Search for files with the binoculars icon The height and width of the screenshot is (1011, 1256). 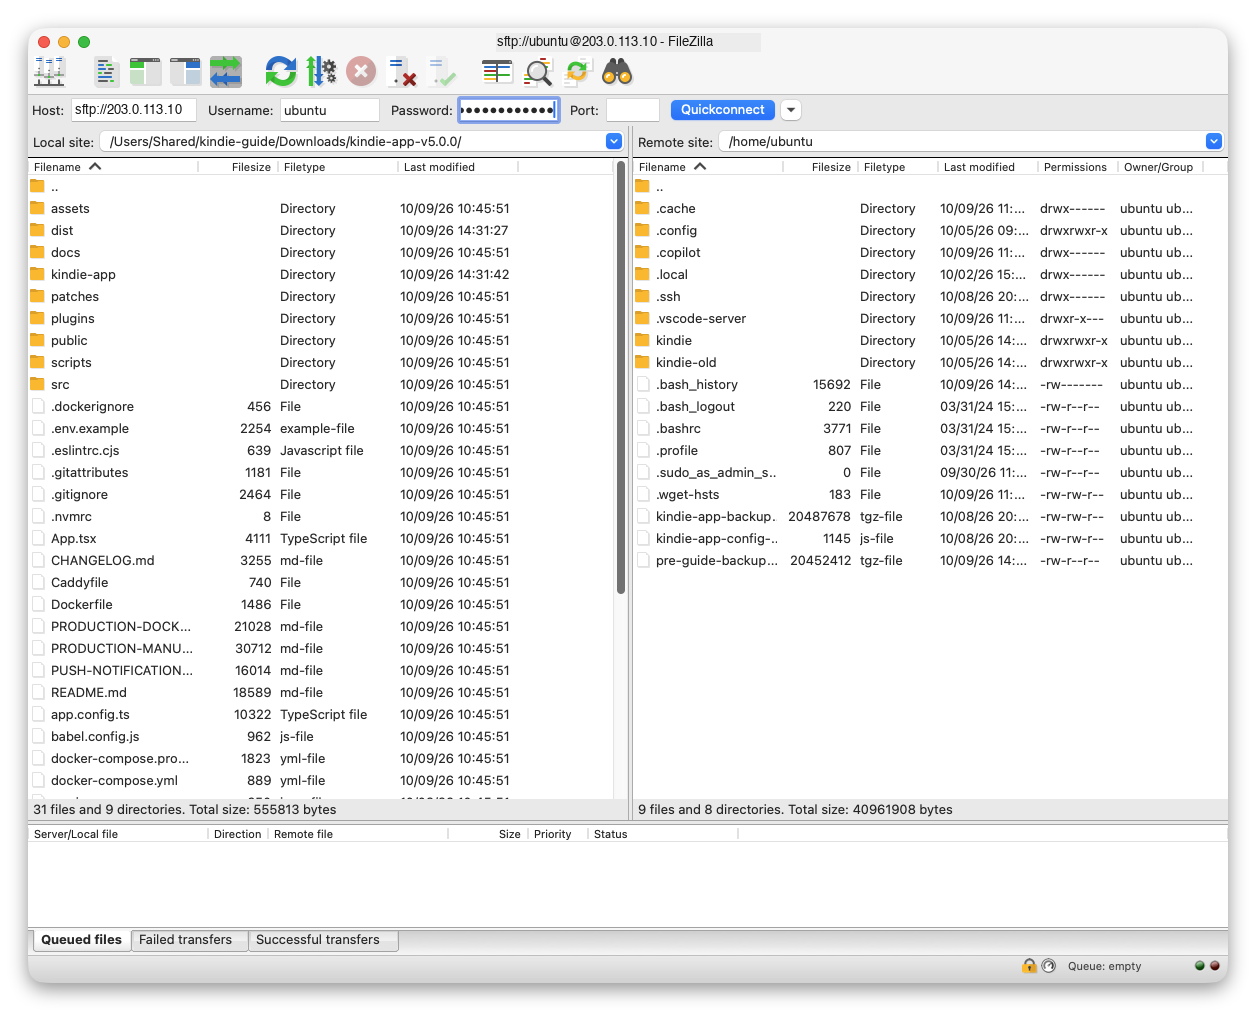(617, 72)
